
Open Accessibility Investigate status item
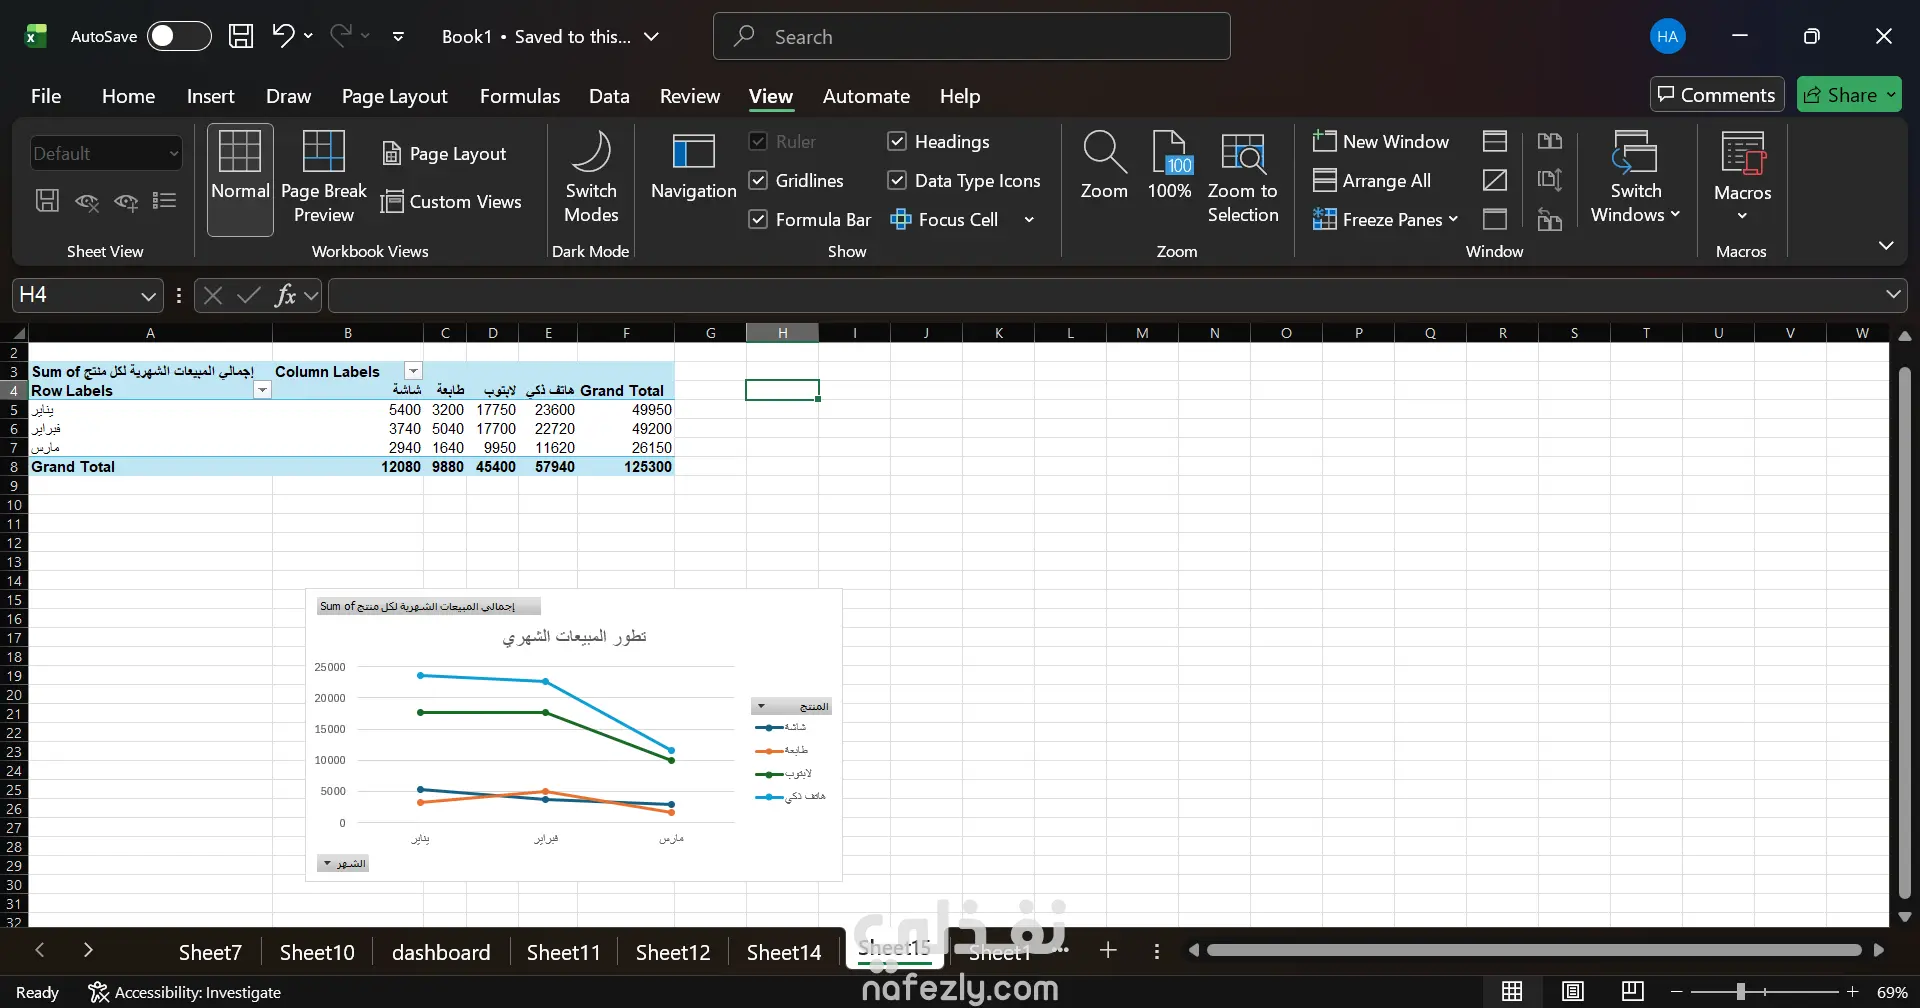click(185, 992)
